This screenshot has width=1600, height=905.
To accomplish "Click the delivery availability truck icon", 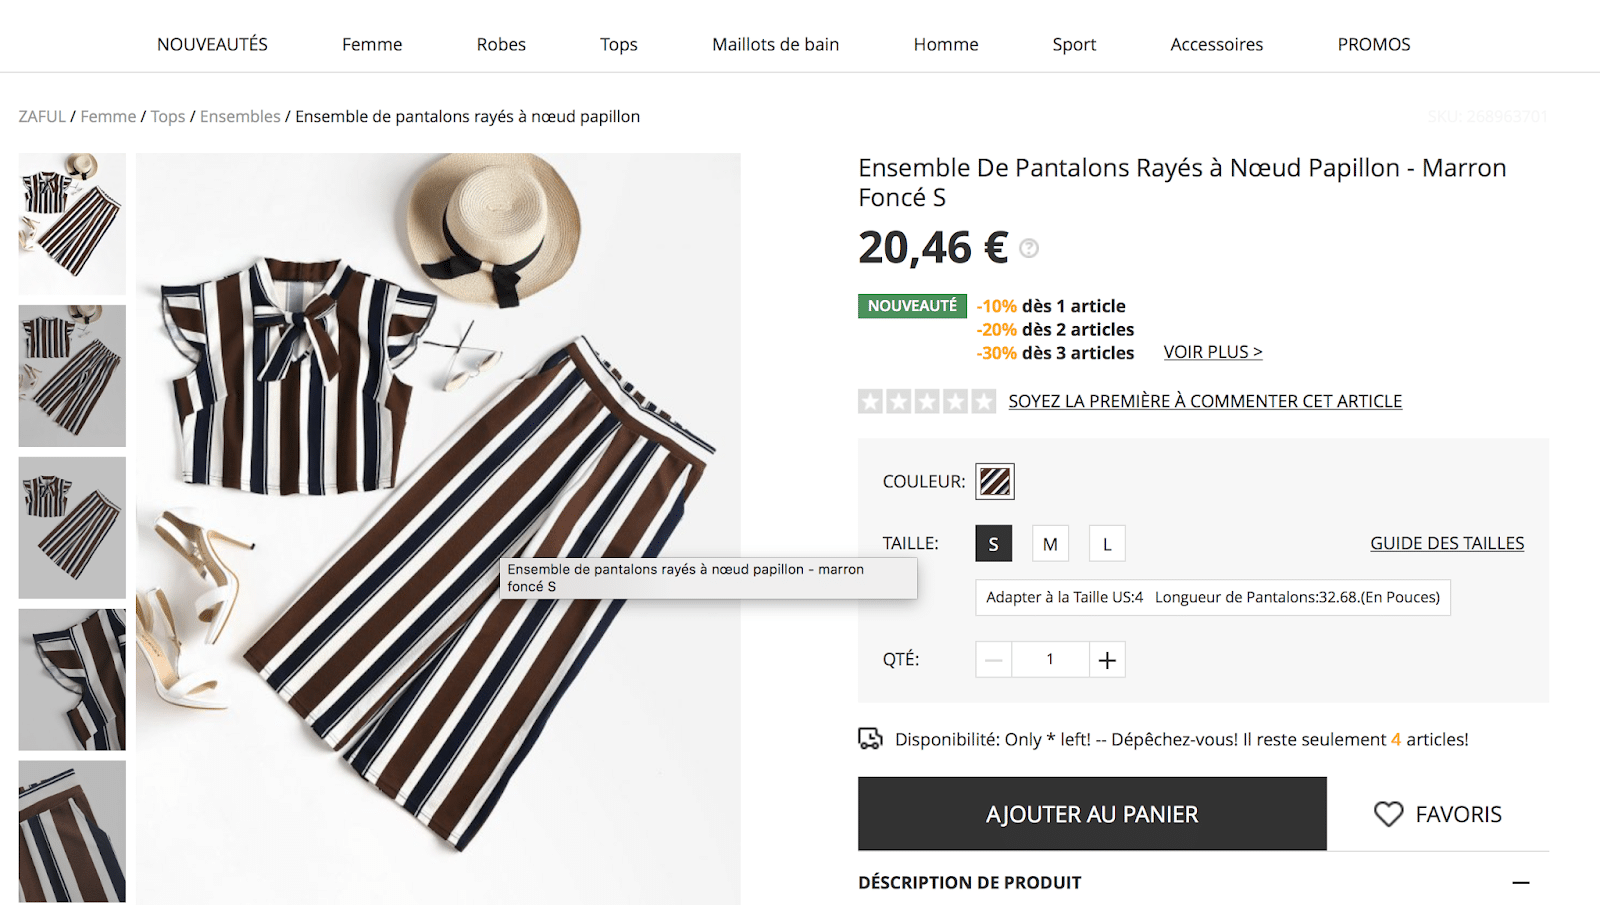I will (870, 739).
